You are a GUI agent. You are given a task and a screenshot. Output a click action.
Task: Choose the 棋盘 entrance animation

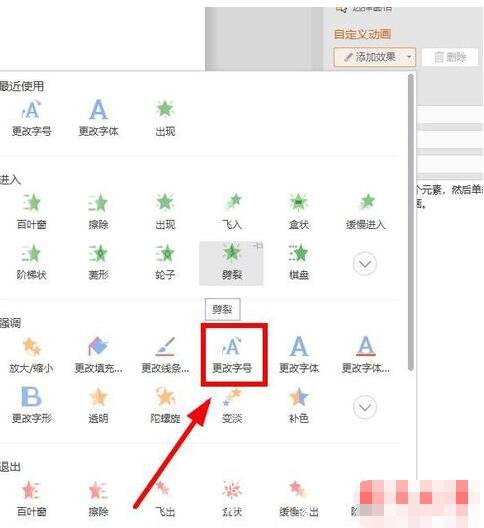coord(299,263)
